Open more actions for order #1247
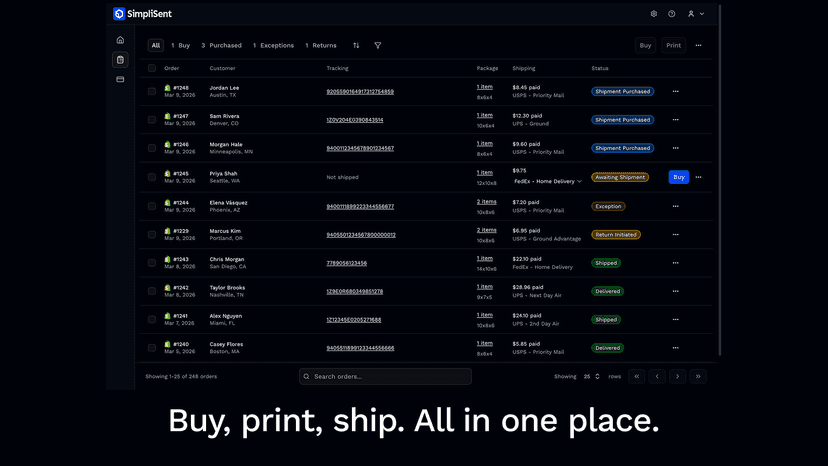 pyautogui.click(x=675, y=120)
